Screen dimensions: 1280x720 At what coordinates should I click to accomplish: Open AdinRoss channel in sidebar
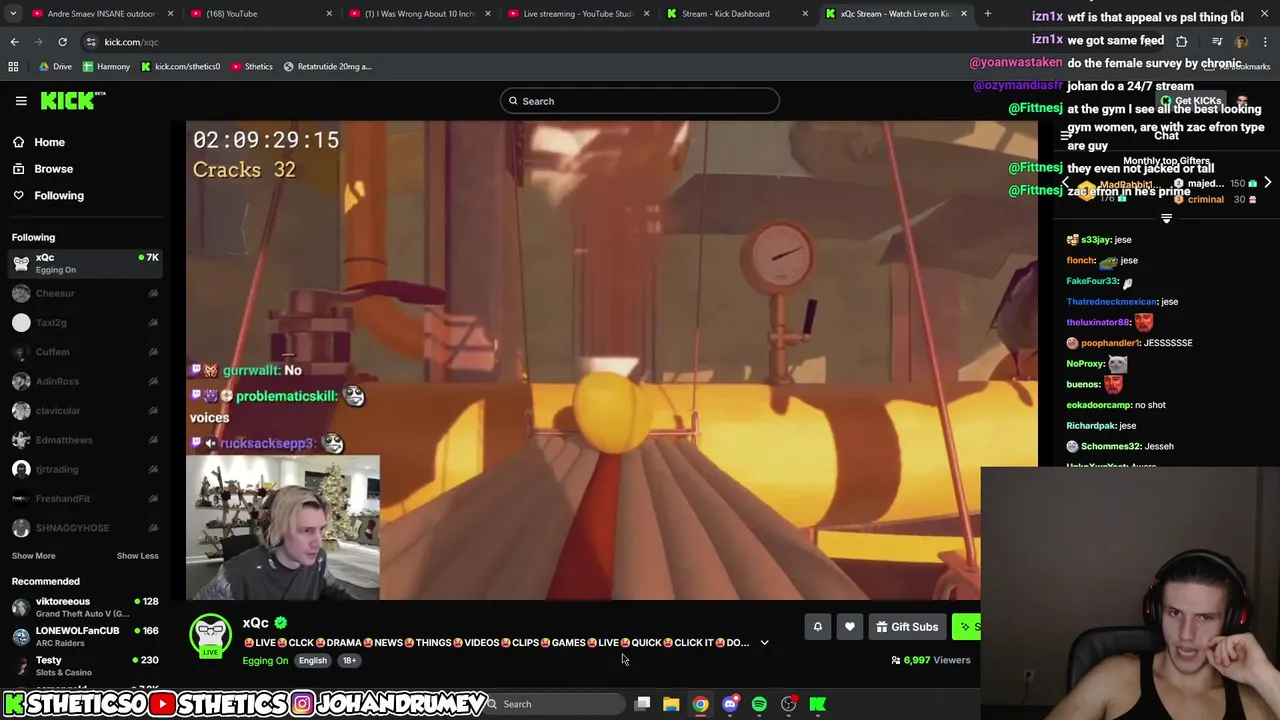point(85,381)
